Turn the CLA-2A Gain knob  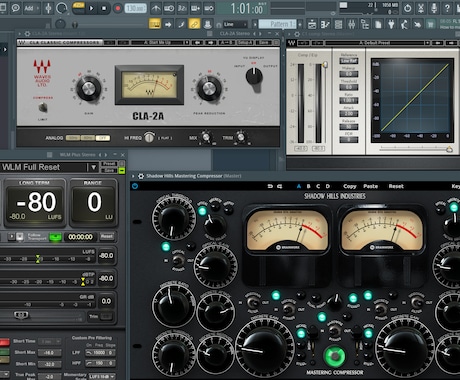click(89, 89)
